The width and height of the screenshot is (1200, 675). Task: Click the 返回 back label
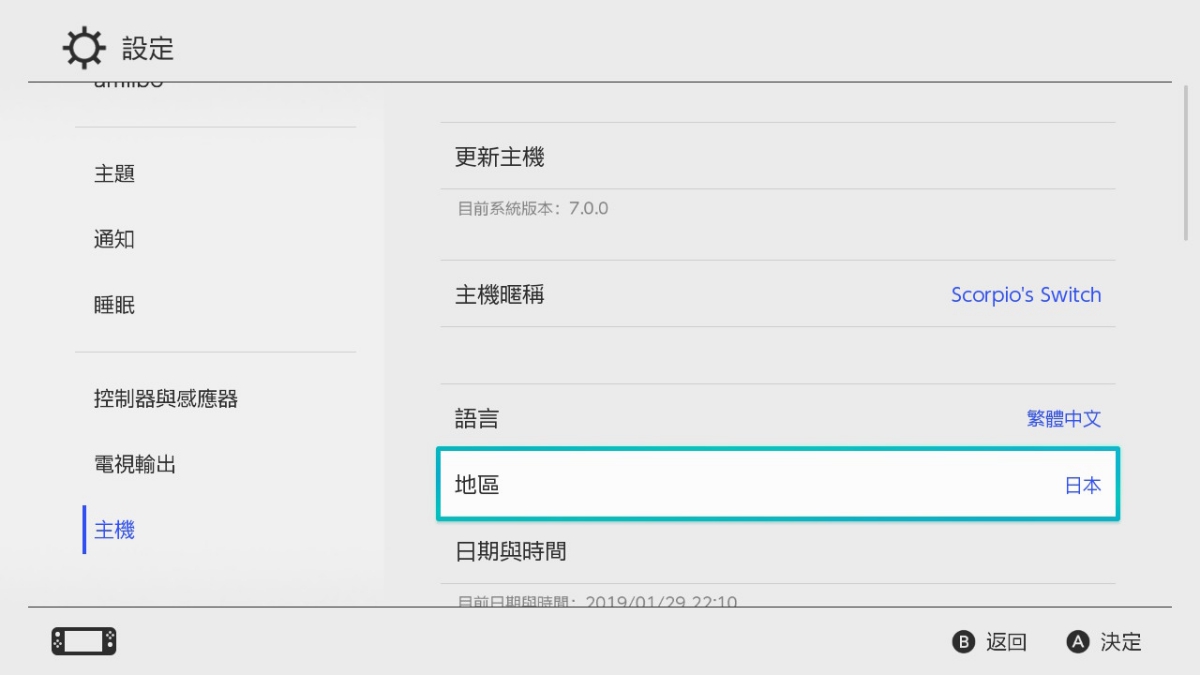pos(1006,642)
